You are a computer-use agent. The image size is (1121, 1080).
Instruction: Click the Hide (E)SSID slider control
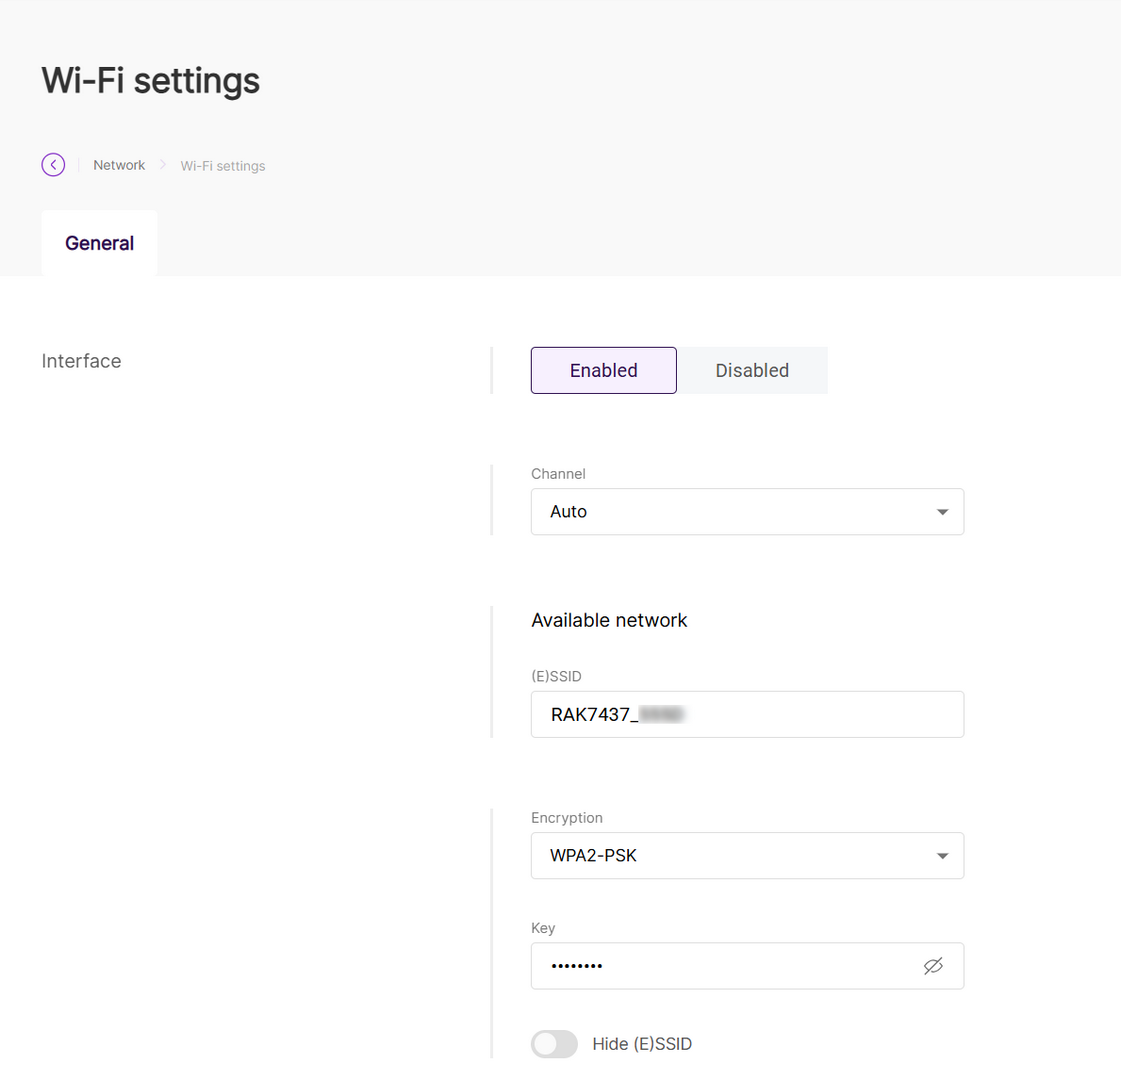click(554, 1043)
